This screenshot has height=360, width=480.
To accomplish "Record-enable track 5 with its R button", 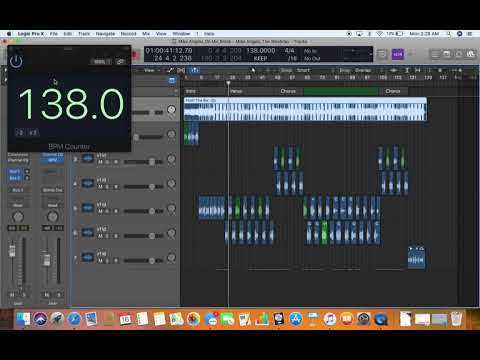I will click(115, 211).
